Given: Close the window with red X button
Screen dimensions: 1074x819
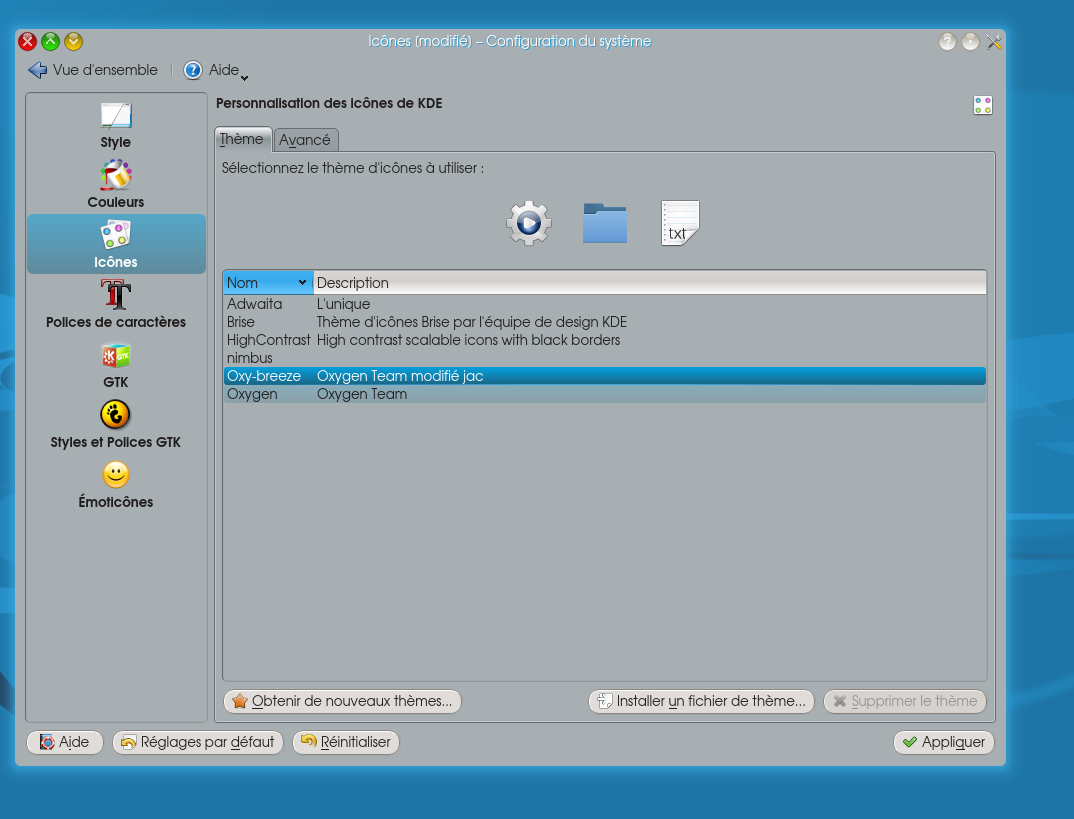Looking at the screenshot, I should tap(27, 42).
